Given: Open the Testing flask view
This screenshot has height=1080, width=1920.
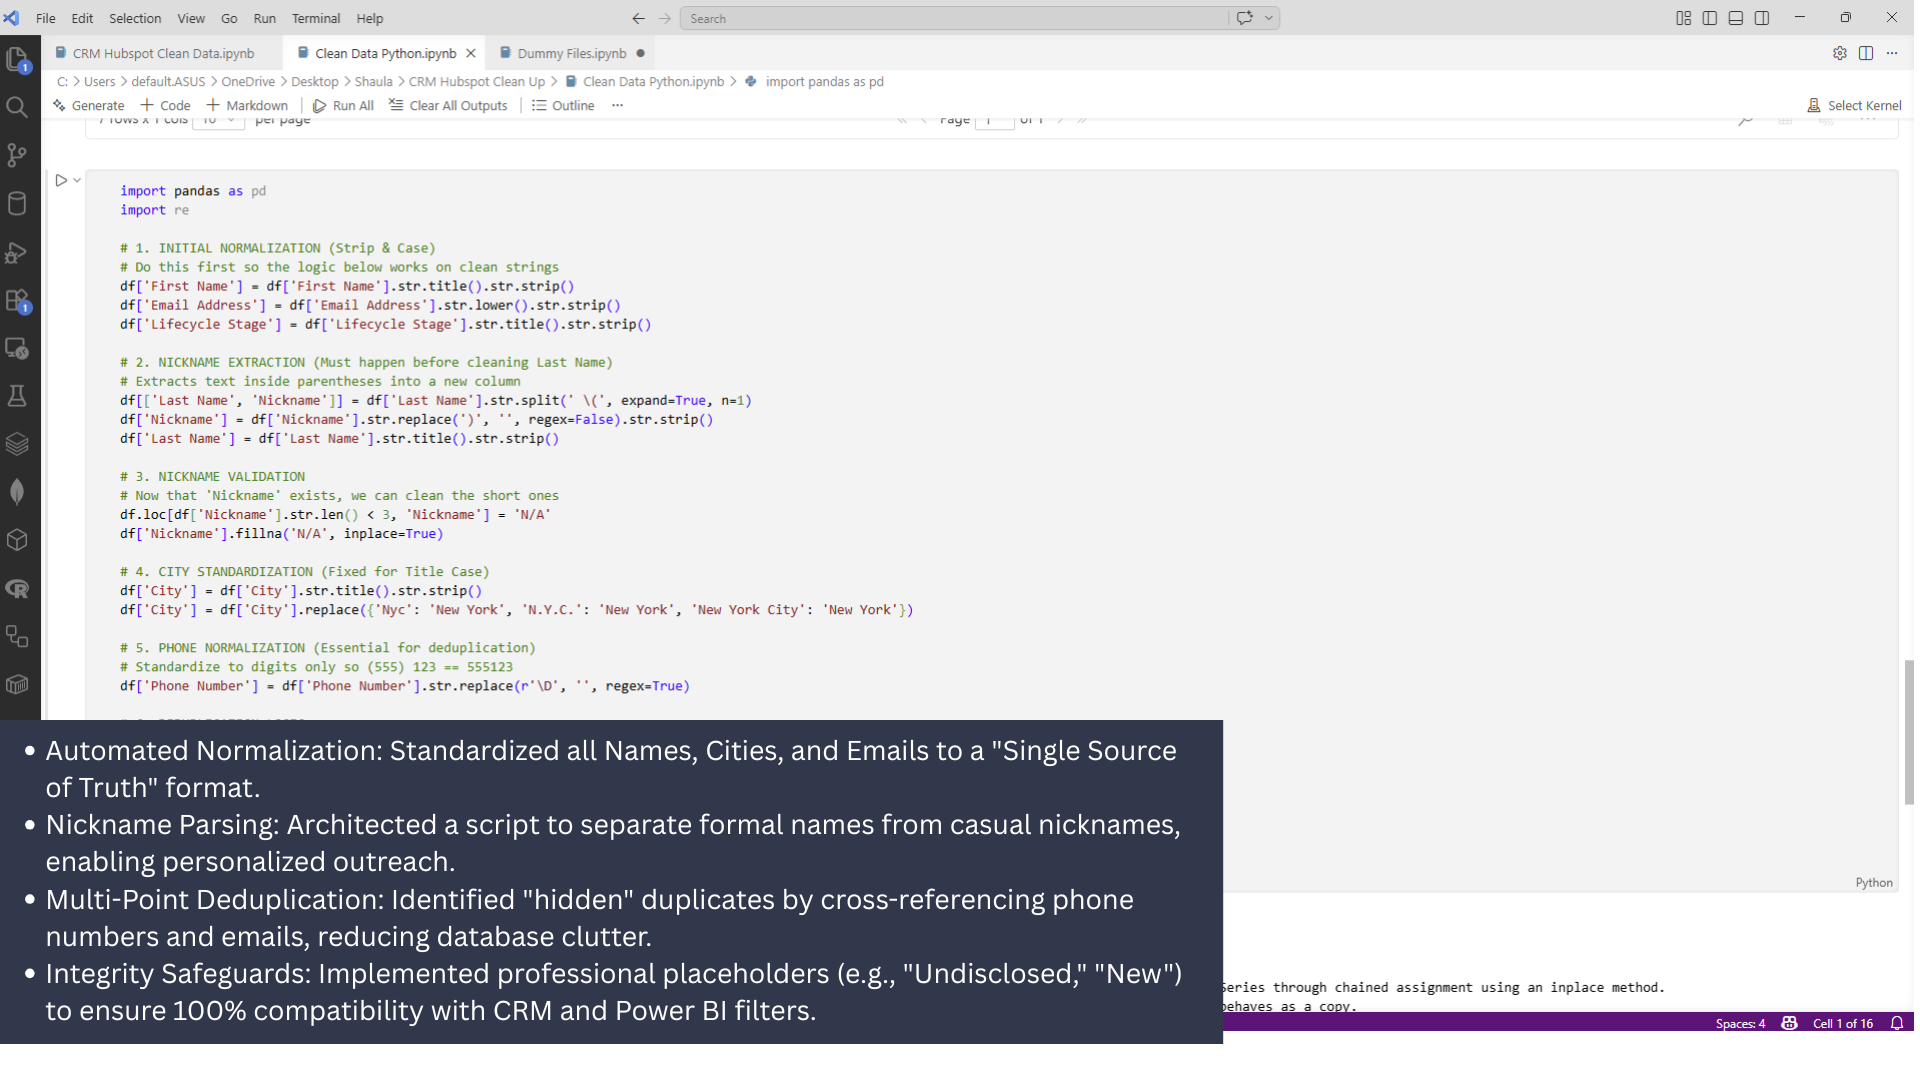Looking at the screenshot, I should point(17,396).
